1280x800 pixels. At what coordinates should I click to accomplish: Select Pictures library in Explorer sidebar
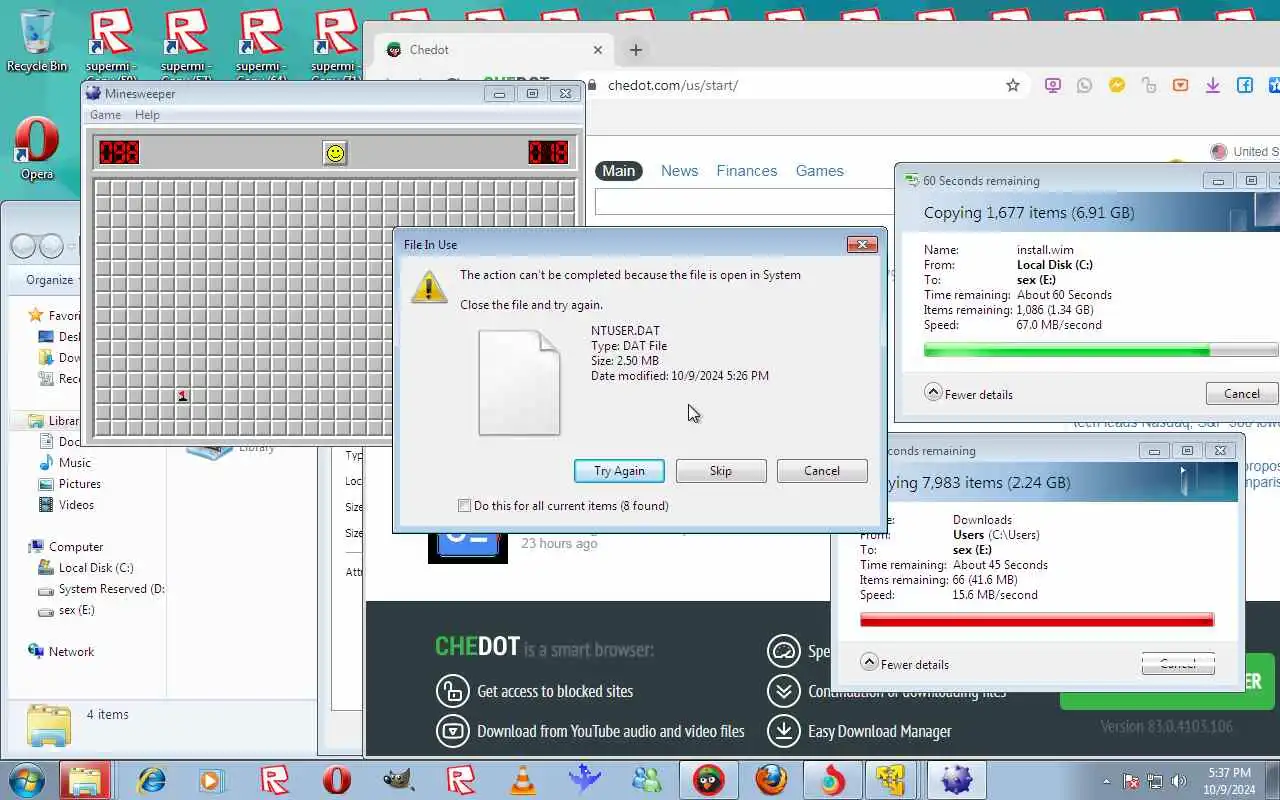70,484
